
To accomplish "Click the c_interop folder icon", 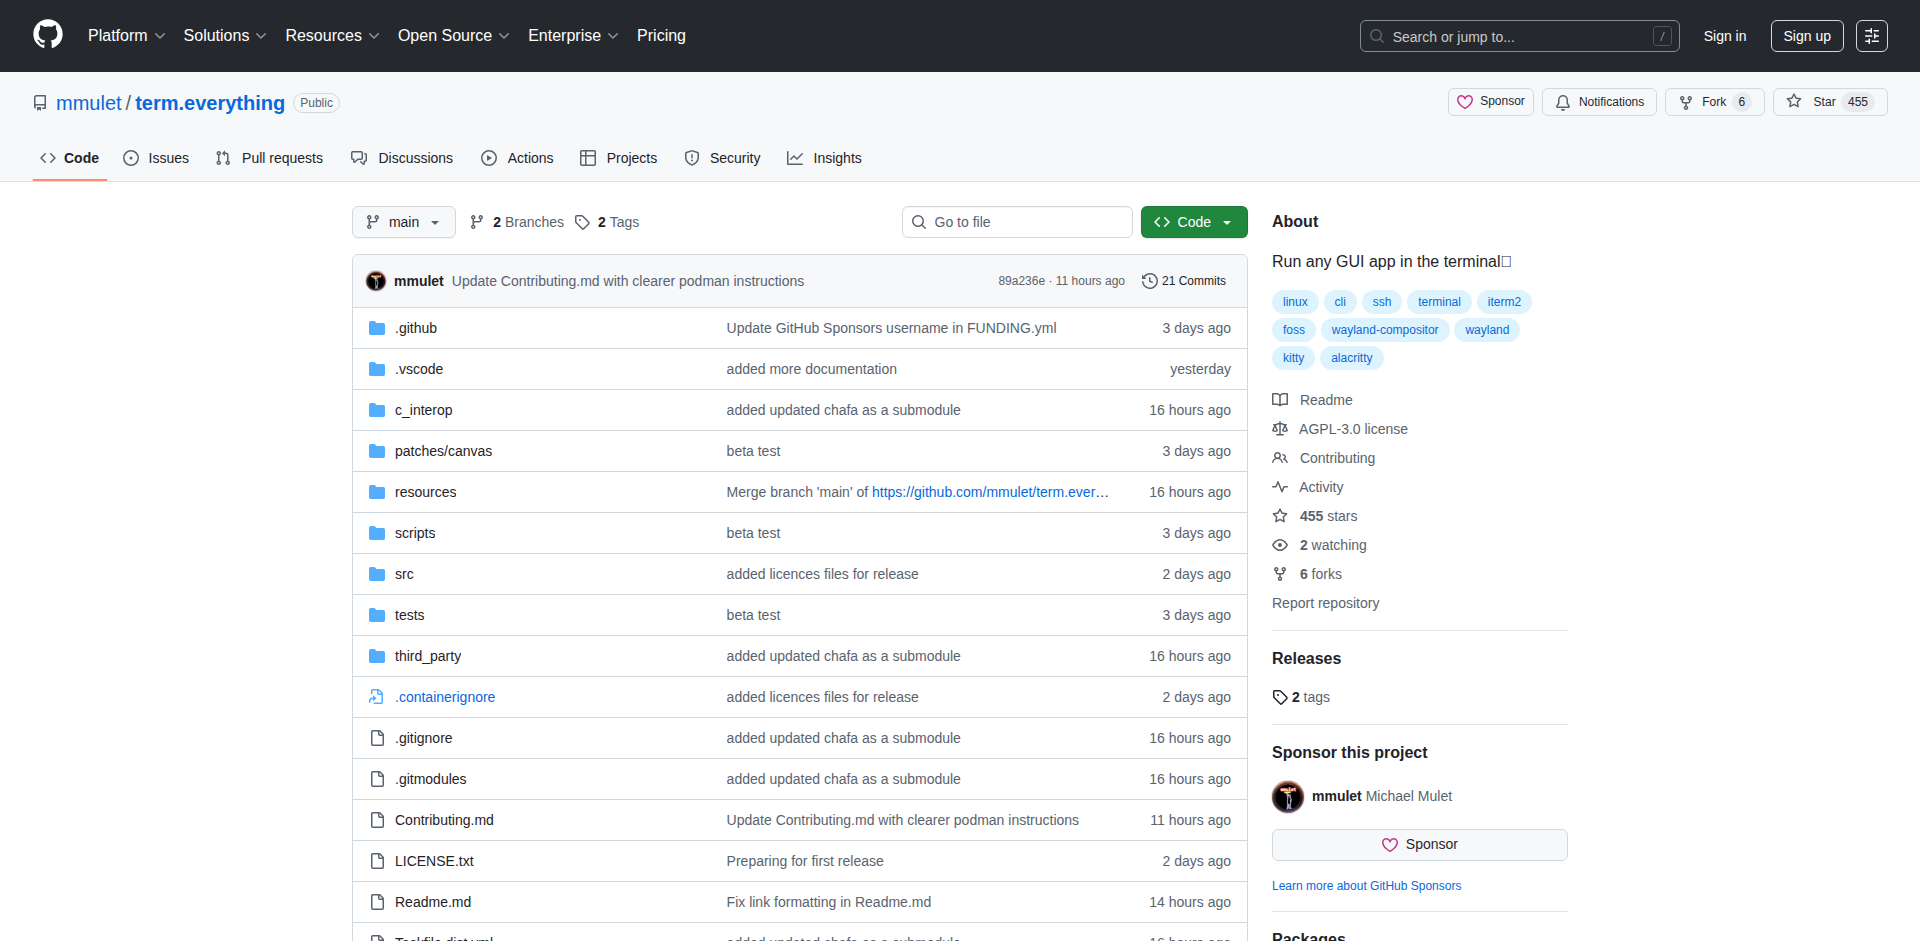I will [377, 410].
